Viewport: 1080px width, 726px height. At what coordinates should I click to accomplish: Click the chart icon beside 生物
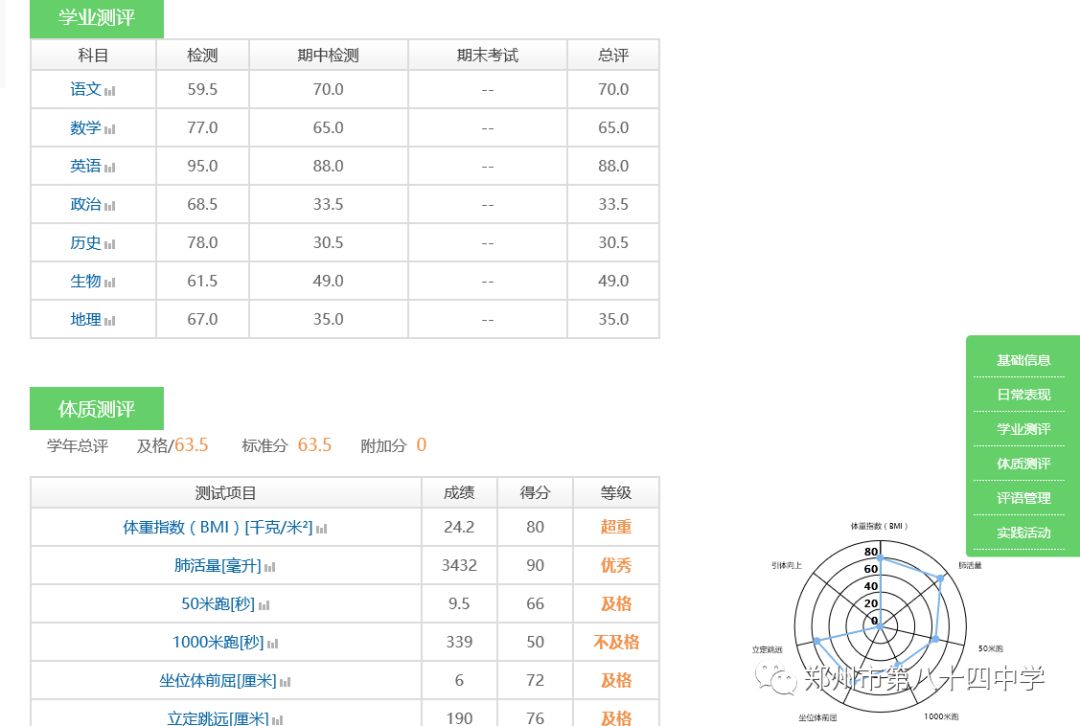(x=110, y=283)
